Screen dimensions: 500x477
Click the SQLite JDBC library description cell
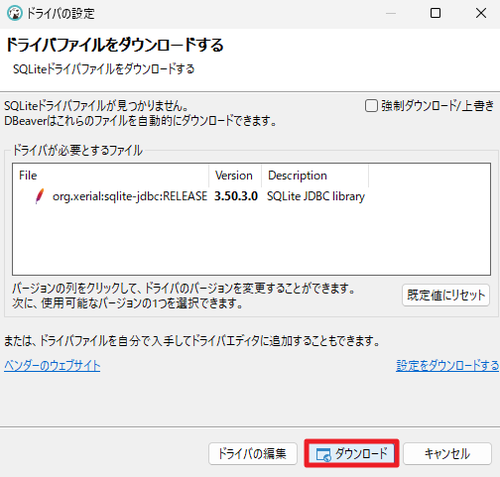pyautogui.click(x=316, y=196)
